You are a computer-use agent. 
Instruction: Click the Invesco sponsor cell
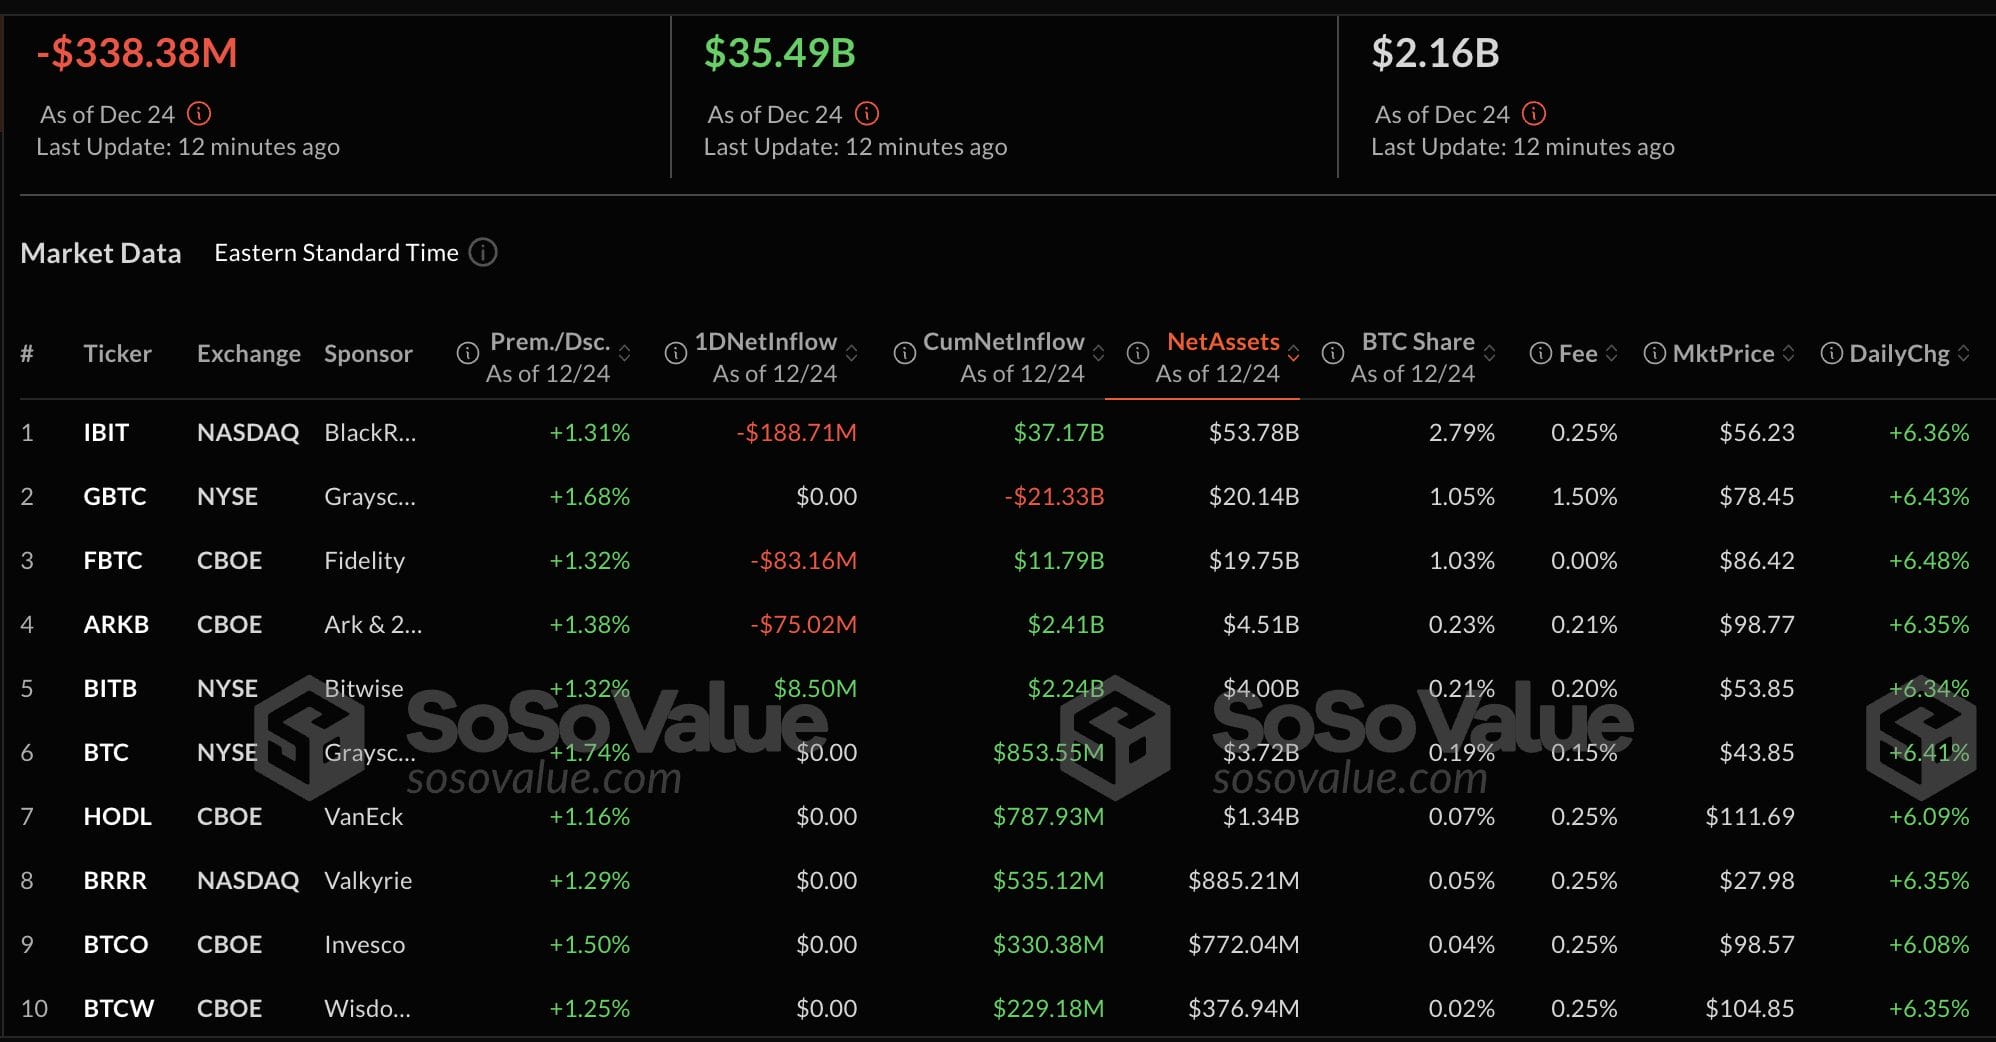364,945
